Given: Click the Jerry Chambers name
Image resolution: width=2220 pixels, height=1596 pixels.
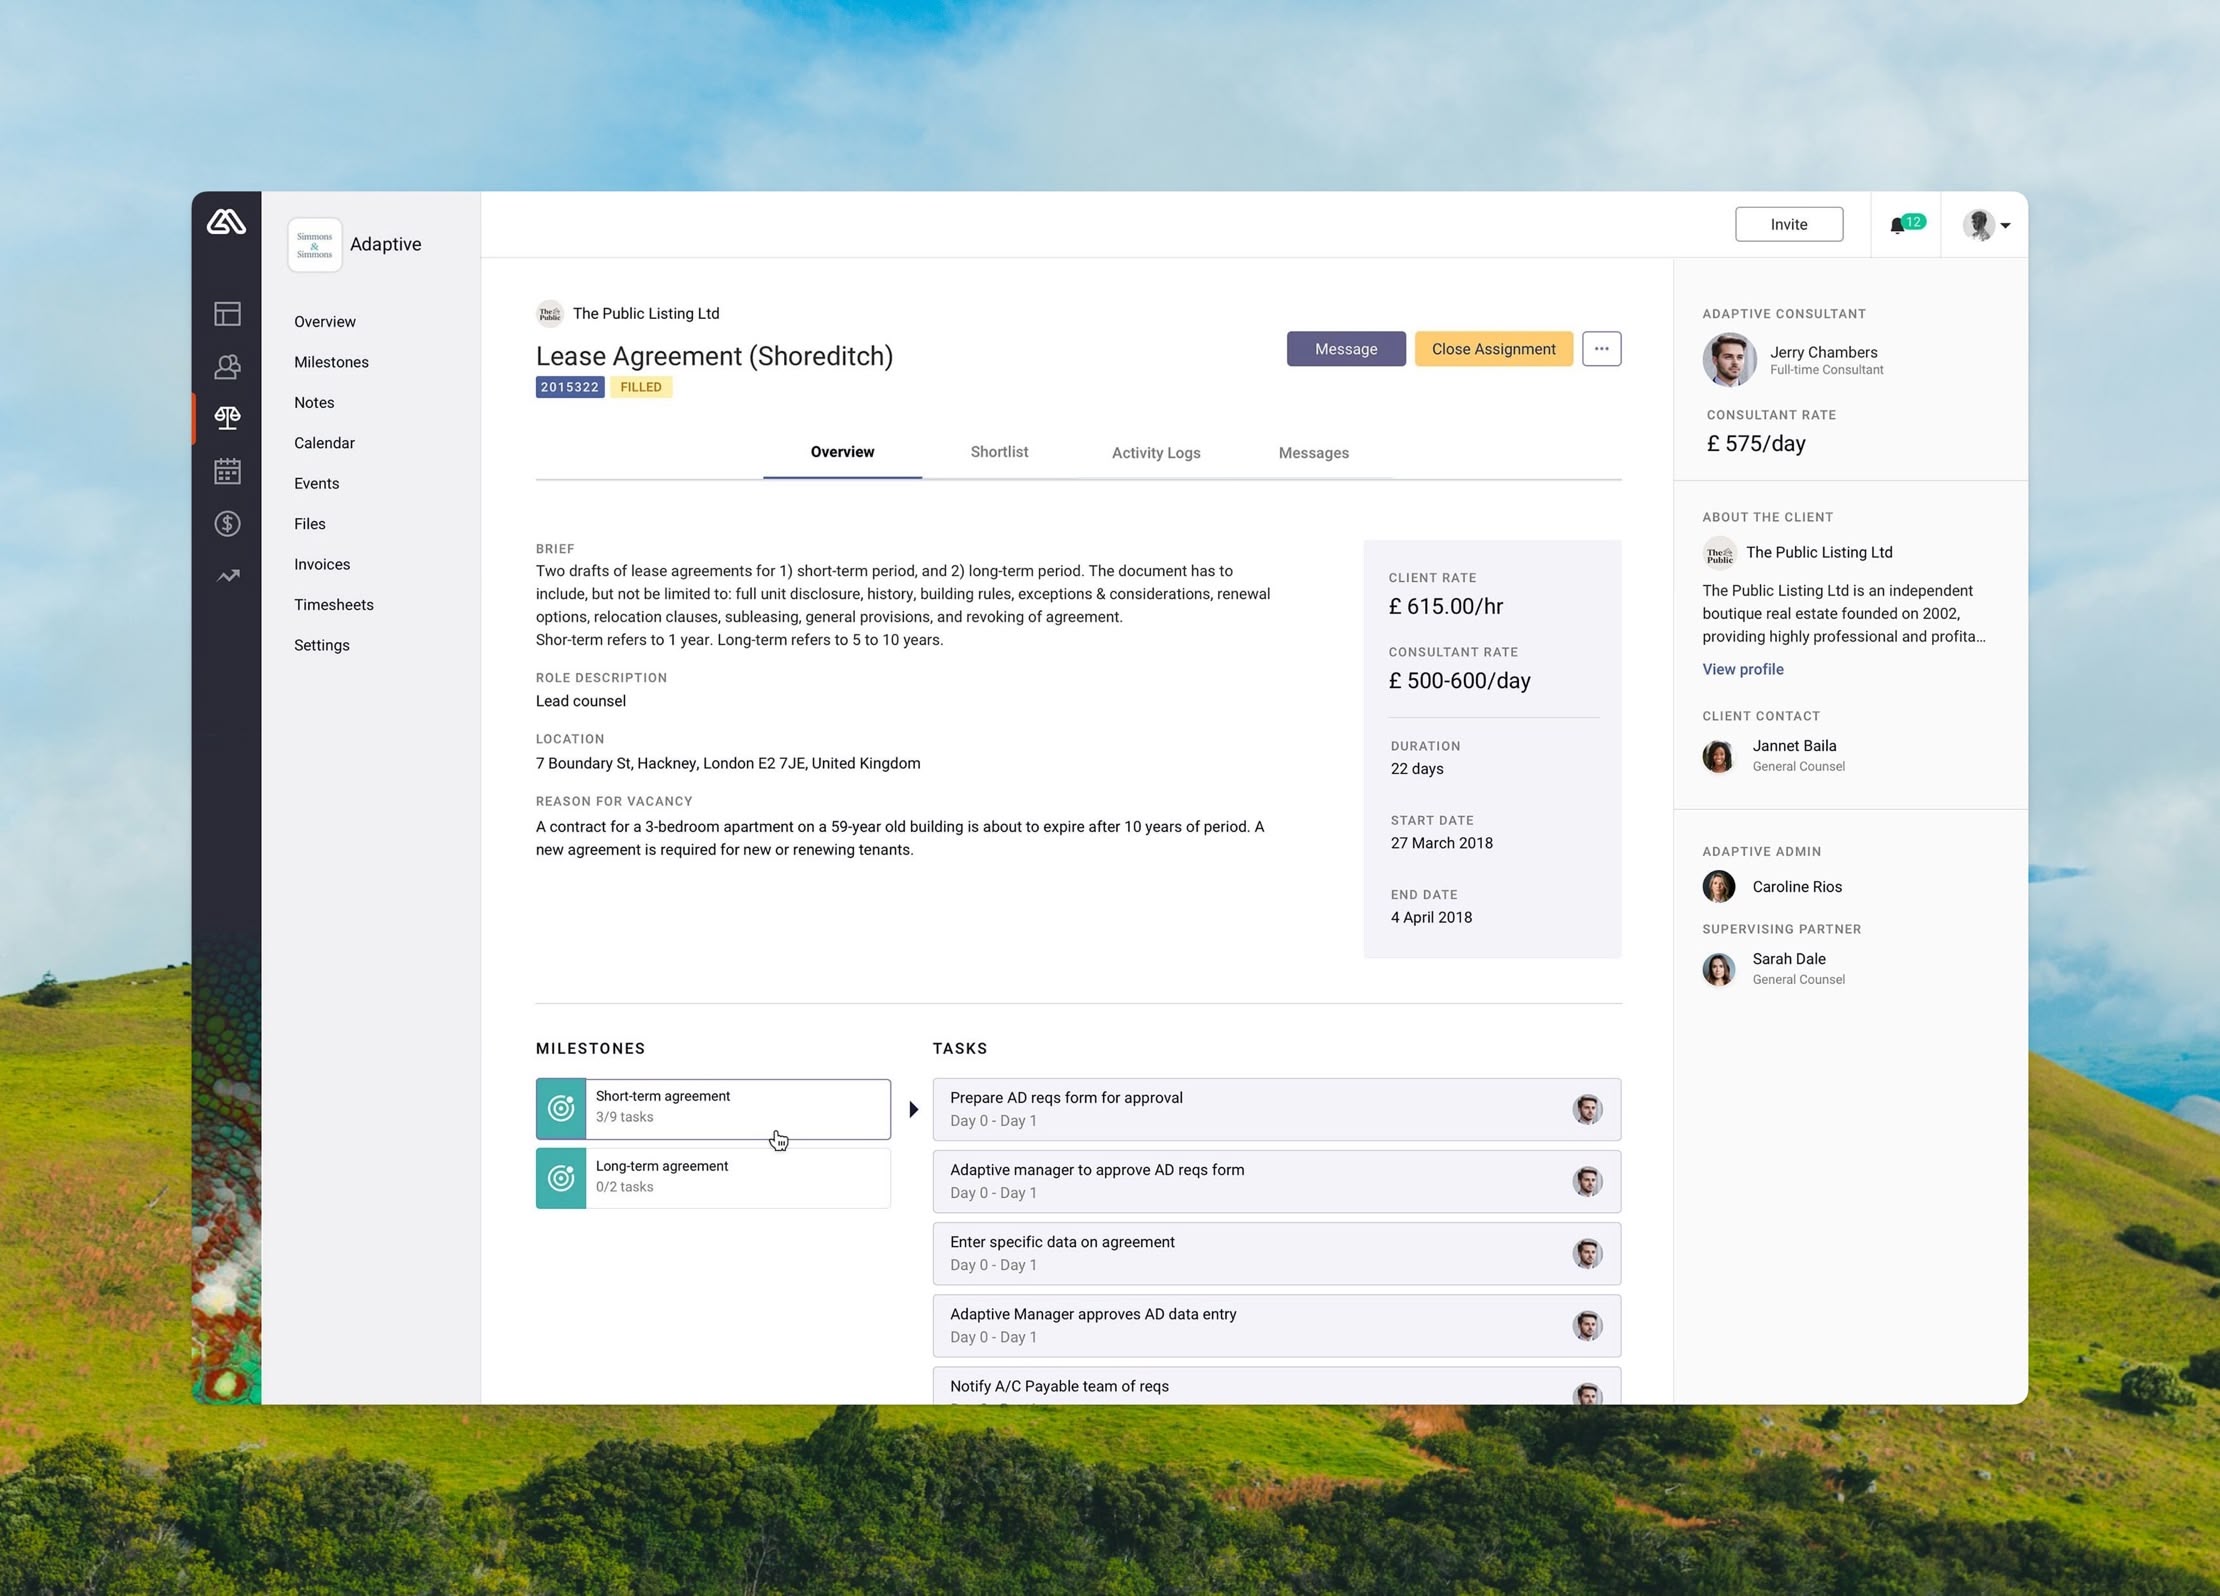Looking at the screenshot, I should pos(1823,352).
